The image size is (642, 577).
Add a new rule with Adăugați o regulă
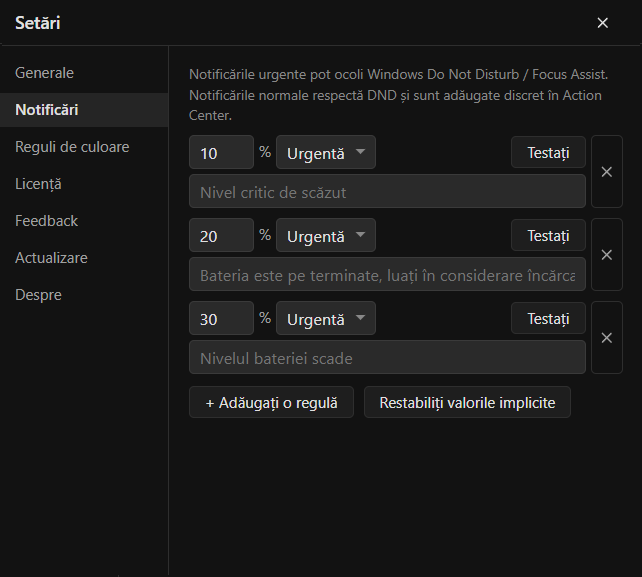271,402
